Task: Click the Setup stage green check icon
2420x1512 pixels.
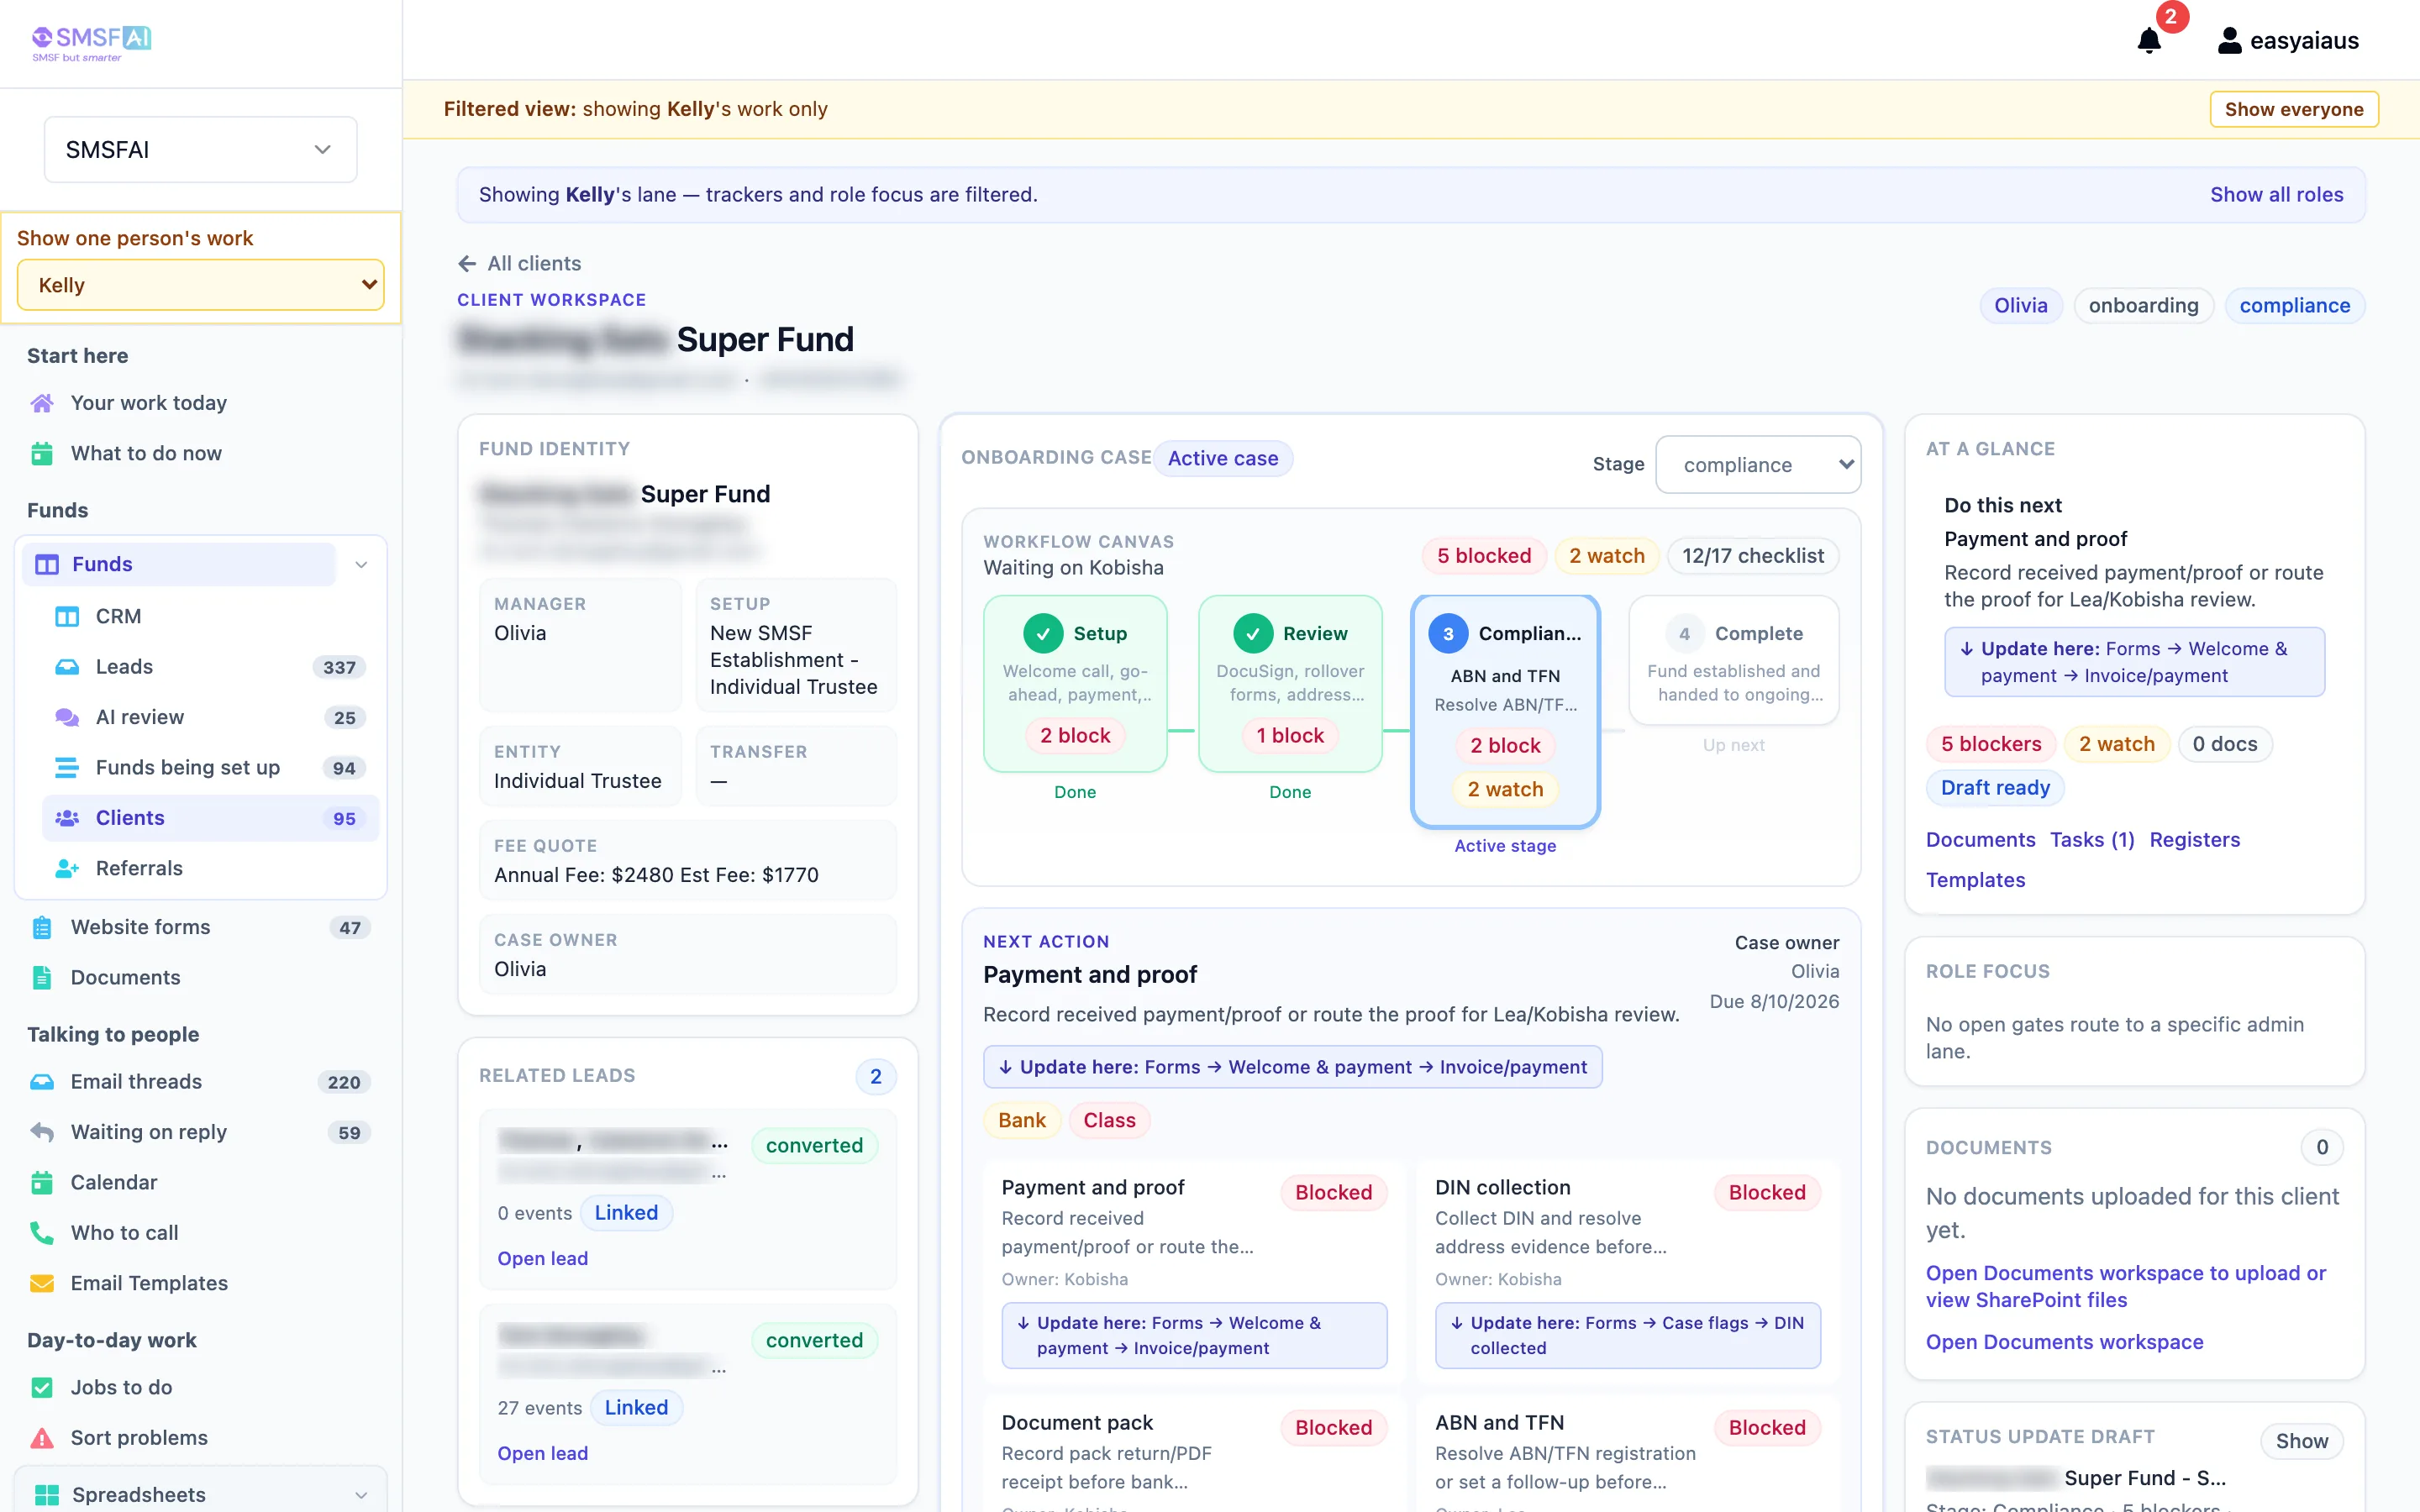Action: (1043, 633)
